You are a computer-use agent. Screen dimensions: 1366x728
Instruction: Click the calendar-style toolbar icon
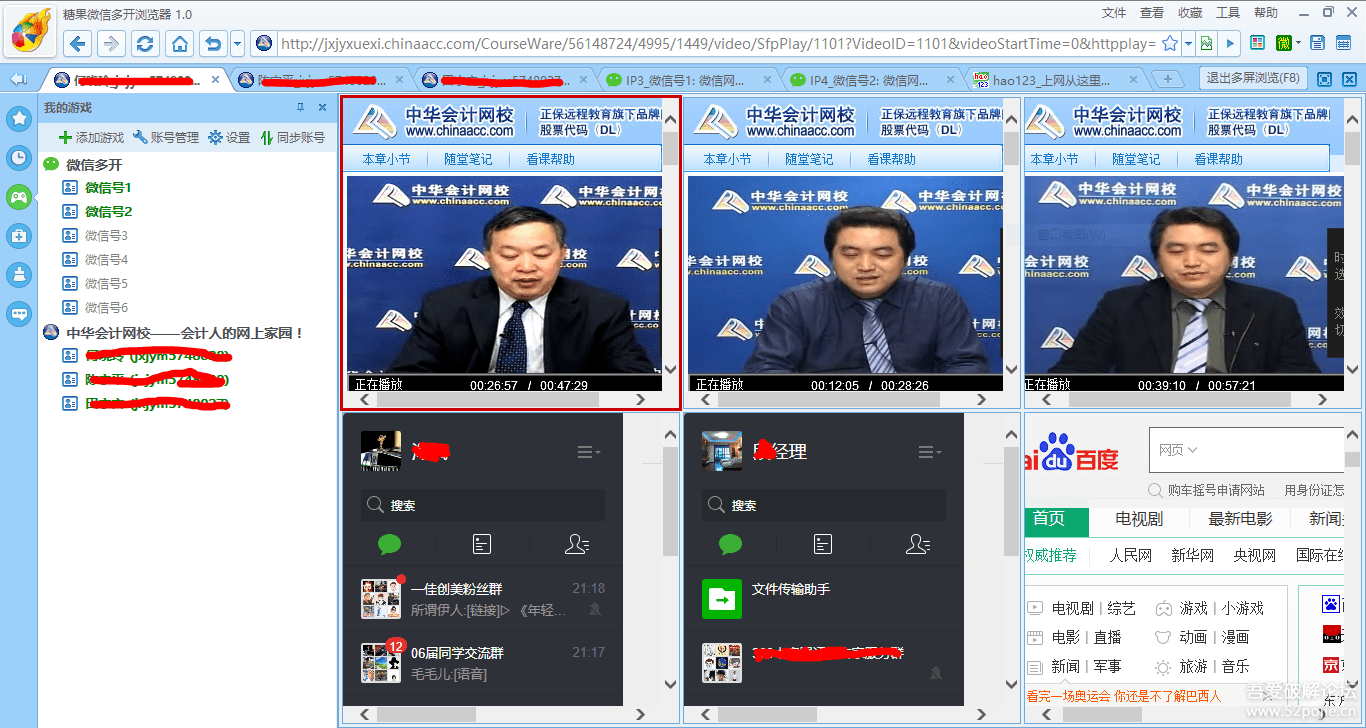1344,42
